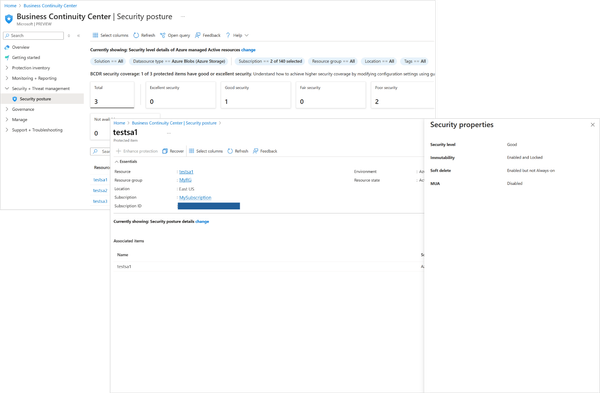Click the Home breadcrumb at the top
This screenshot has height=393, width=600.
[x=10, y=6]
